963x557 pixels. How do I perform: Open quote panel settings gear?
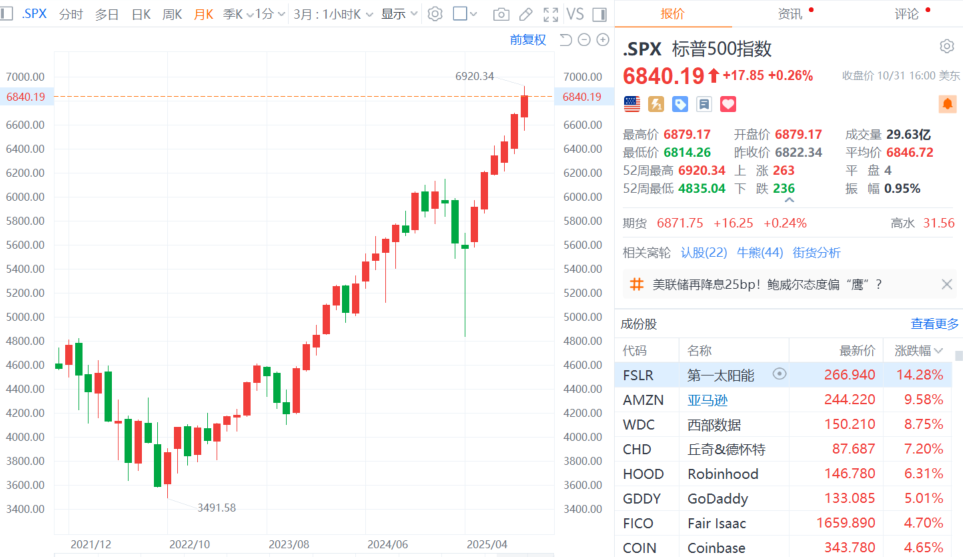coord(946,47)
